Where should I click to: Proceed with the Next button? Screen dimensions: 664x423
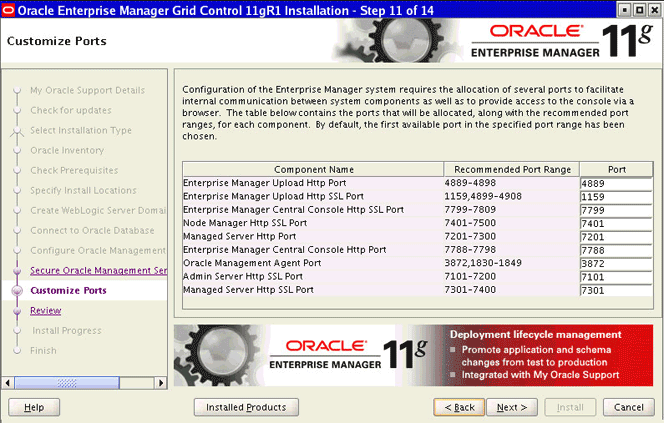pyautogui.click(x=512, y=407)
